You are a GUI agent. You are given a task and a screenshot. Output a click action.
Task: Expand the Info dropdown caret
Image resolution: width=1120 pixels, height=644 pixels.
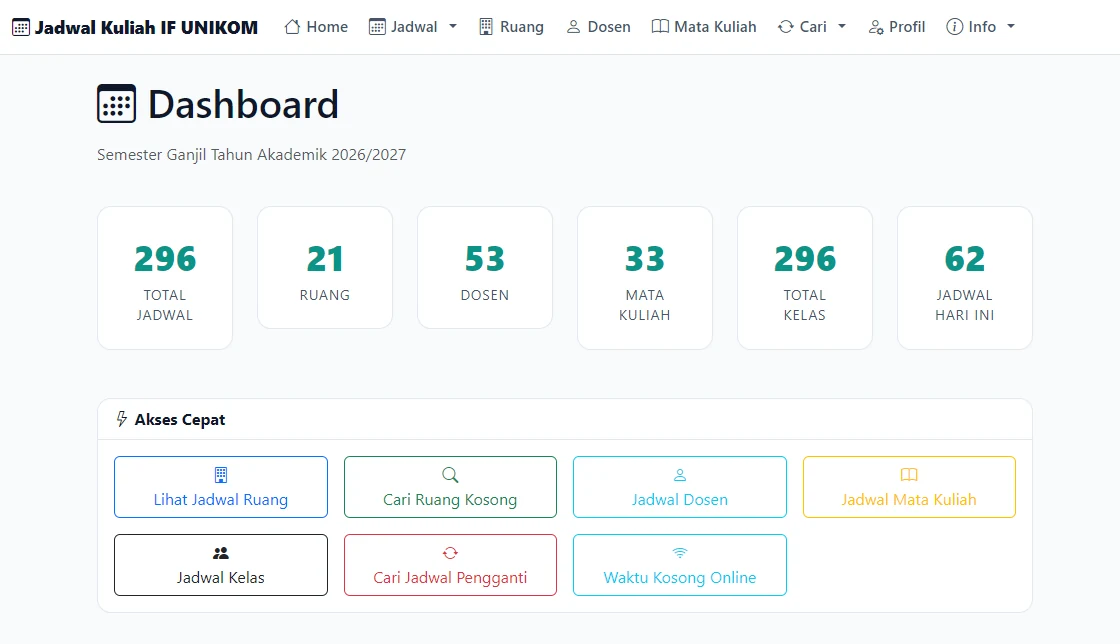click(x=1011, y=26)
